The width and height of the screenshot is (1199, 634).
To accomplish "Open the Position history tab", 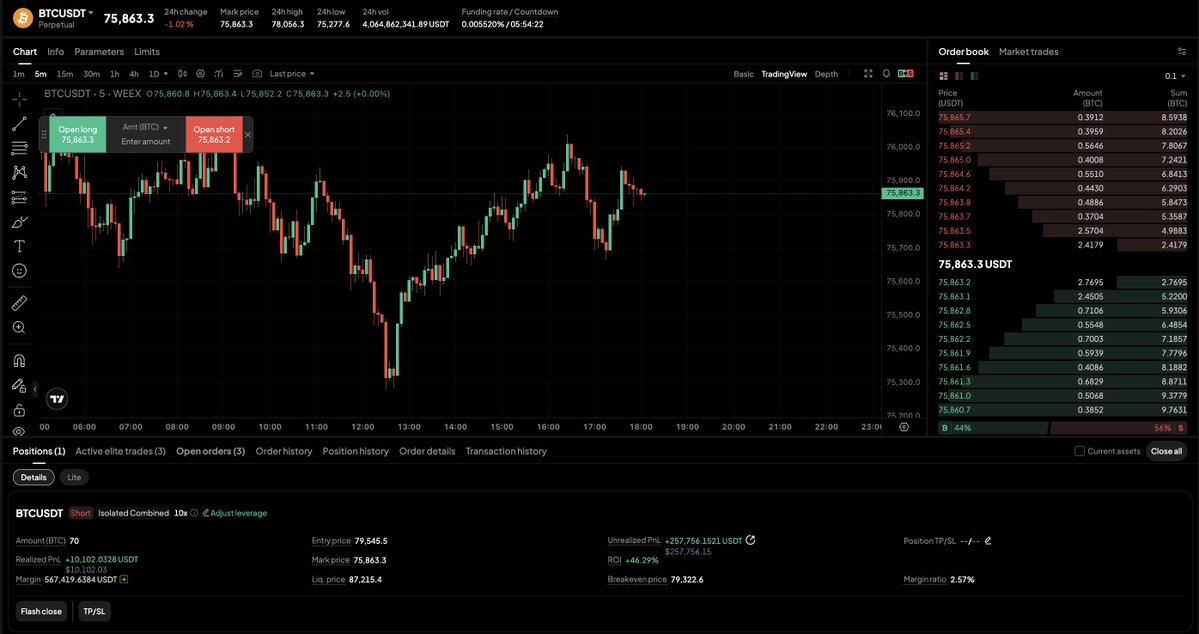I will tap(356, 451).
